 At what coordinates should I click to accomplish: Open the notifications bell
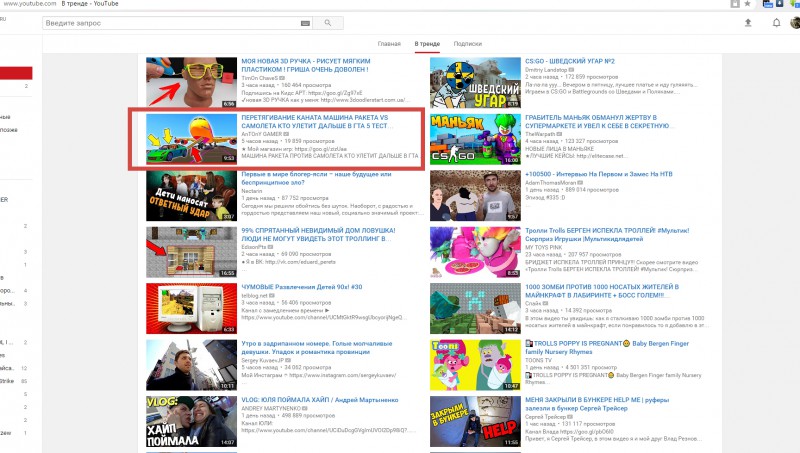(x=776, y=22)
